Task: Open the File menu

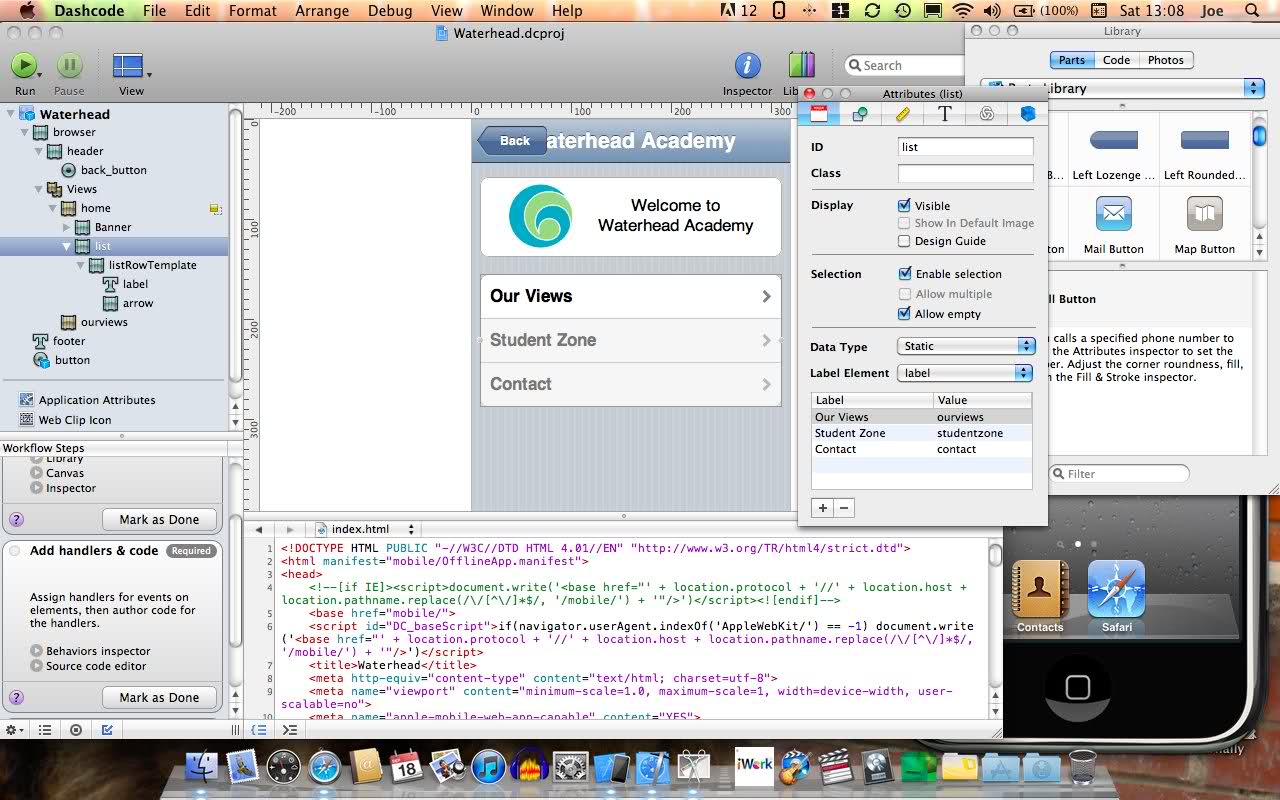Action: (x=154, y=11)
